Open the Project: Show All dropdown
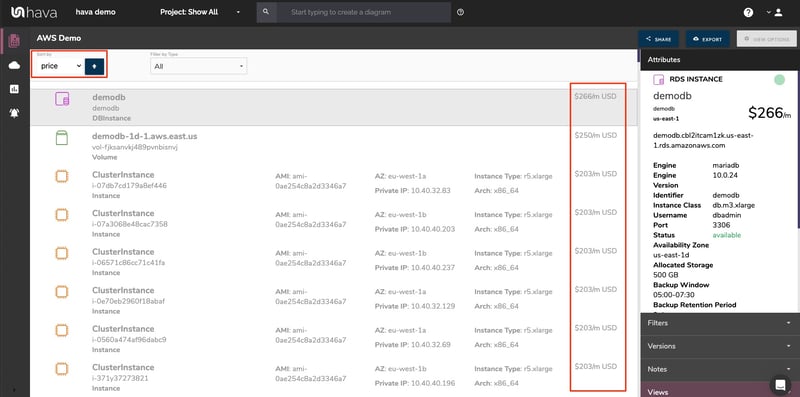Viewport: 800px width, 397px height. click(199, 12)
